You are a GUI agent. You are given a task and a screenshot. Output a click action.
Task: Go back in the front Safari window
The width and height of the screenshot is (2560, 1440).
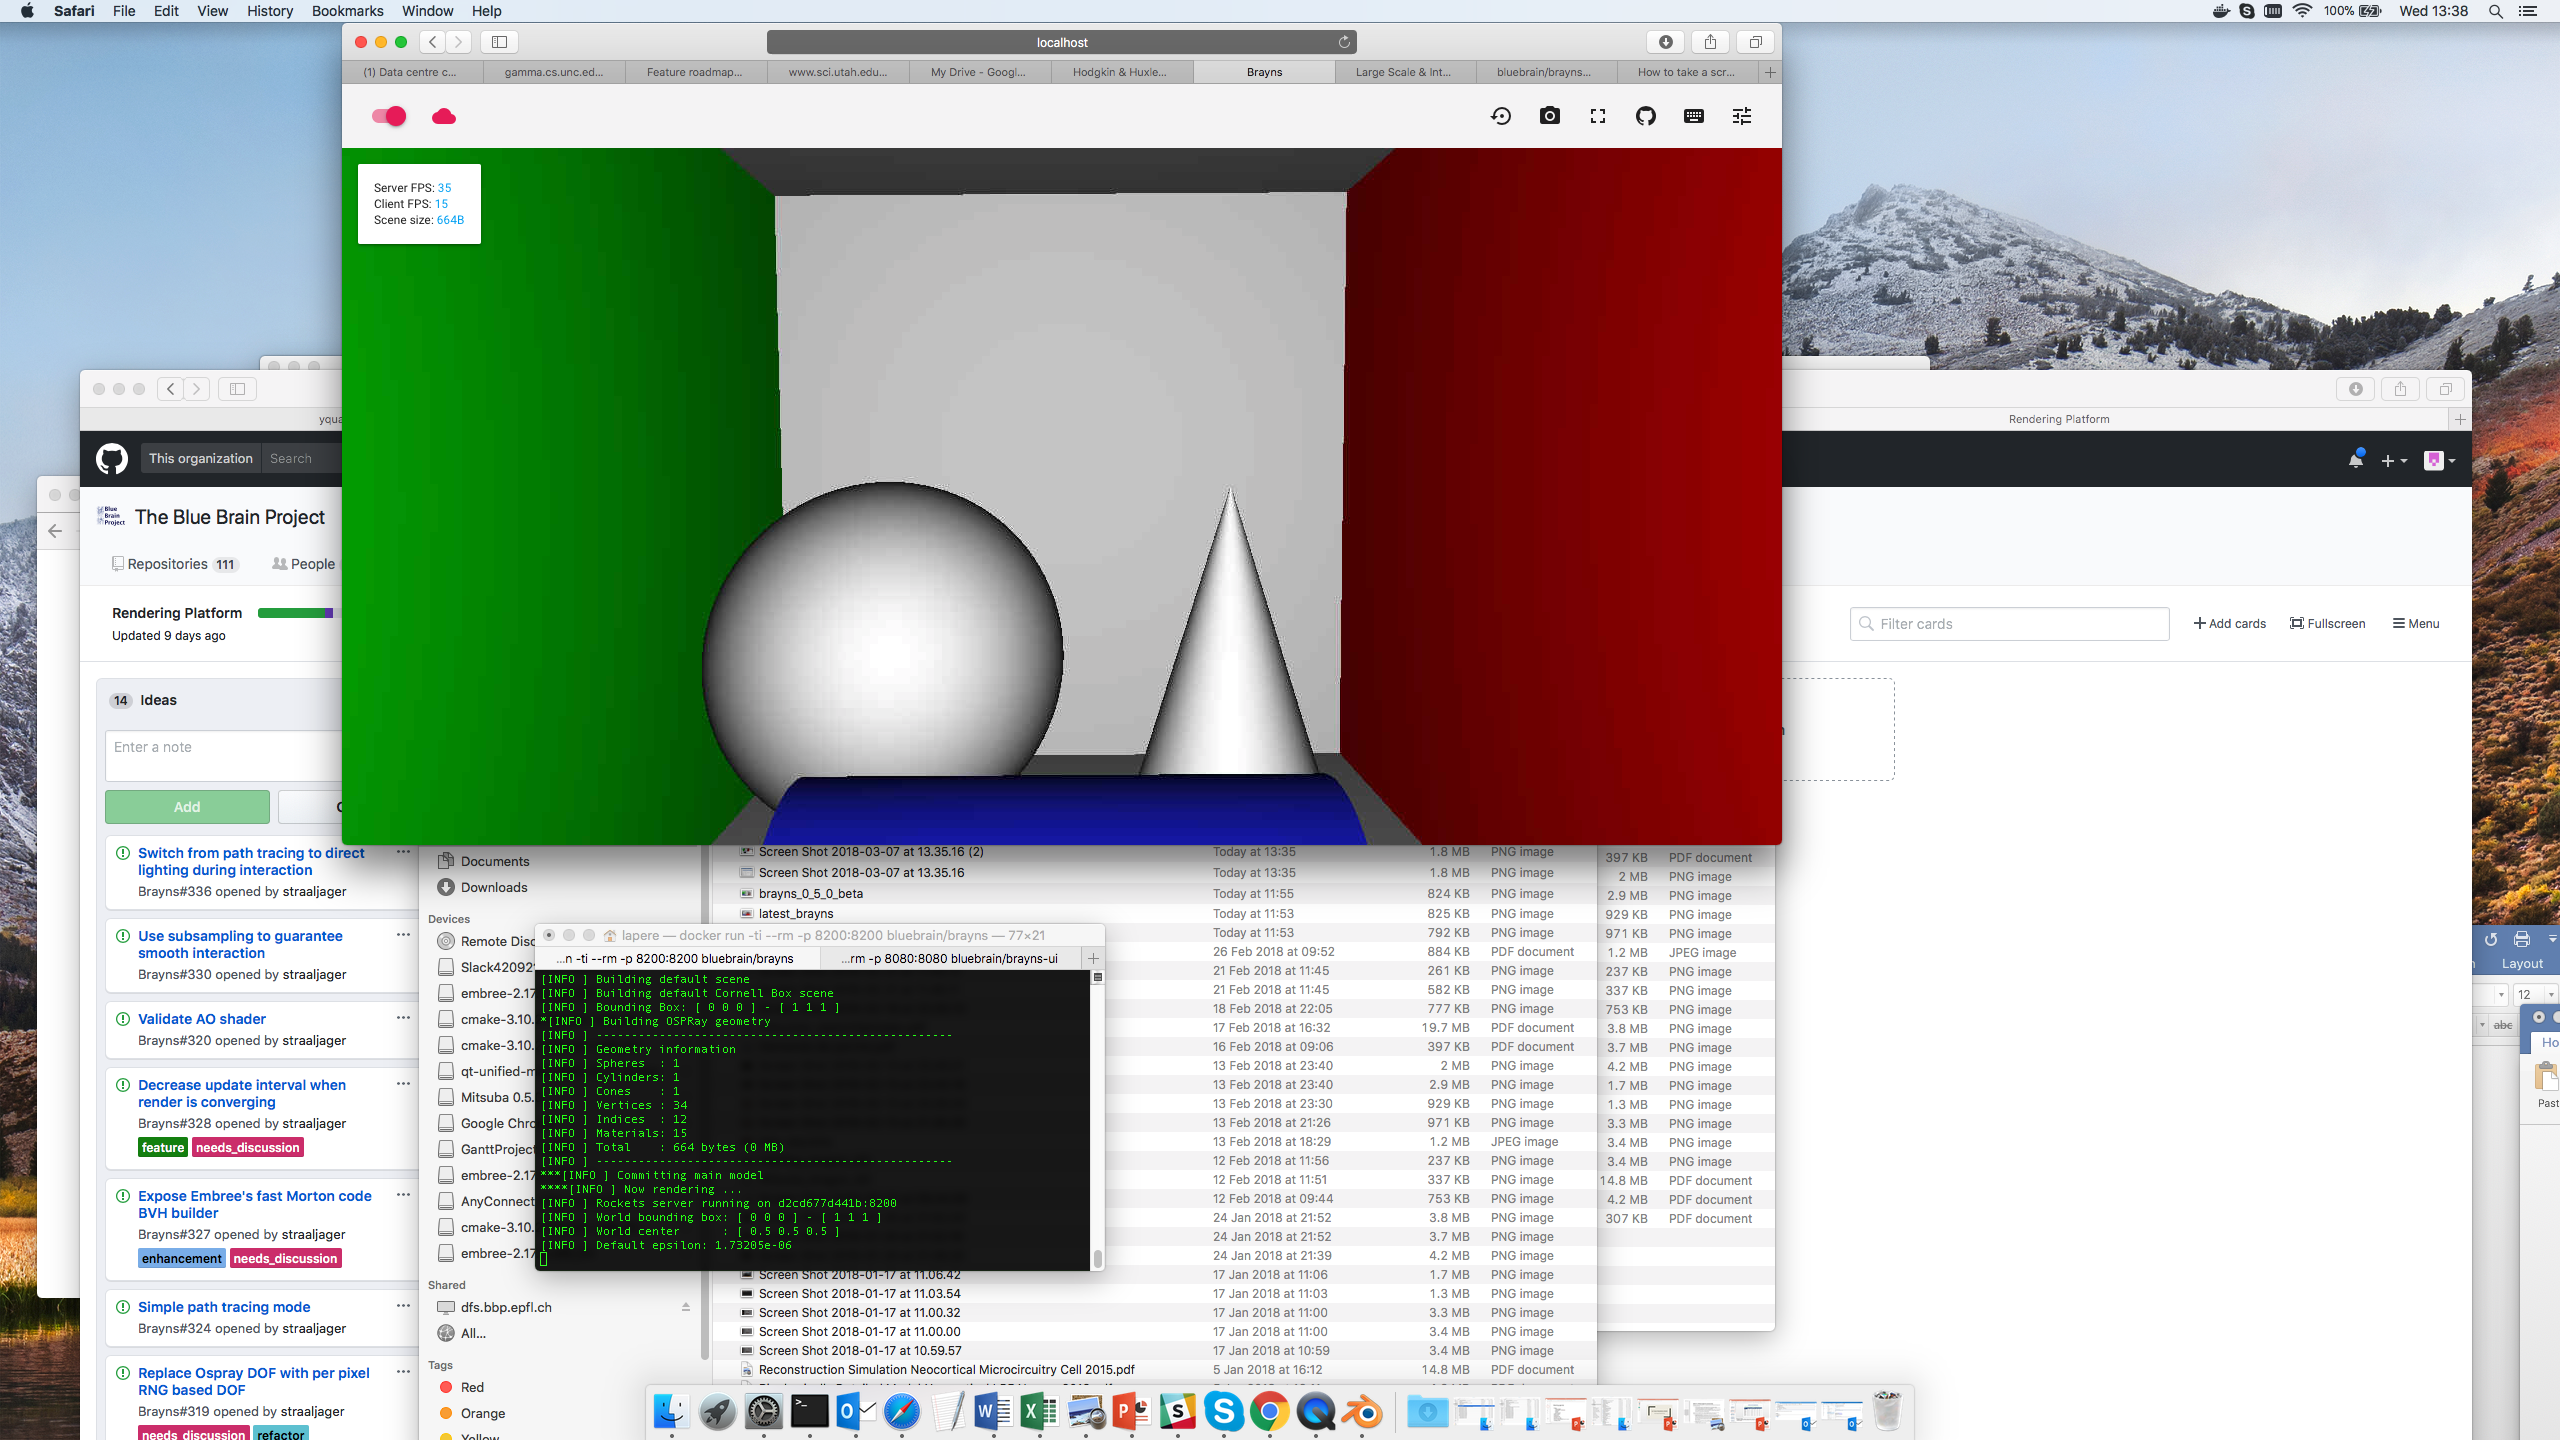pyautogui.click(x=432, y=42)
